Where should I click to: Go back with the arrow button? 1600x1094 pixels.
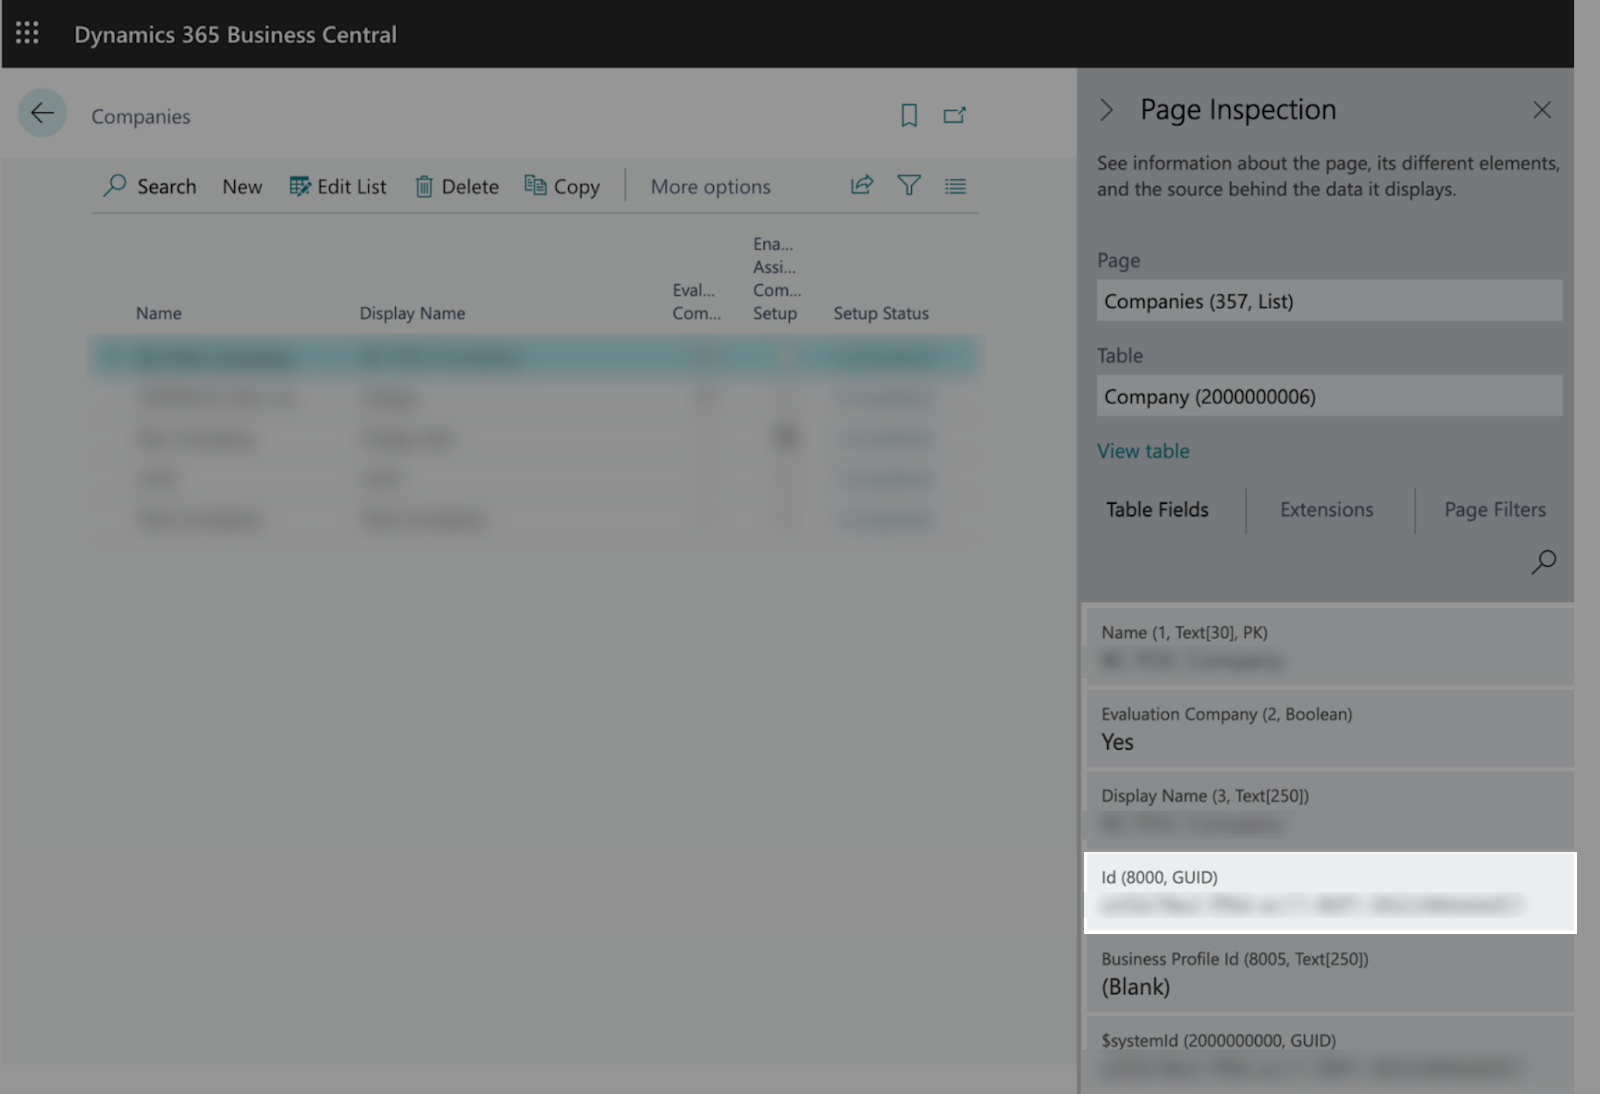pos(42,113)
